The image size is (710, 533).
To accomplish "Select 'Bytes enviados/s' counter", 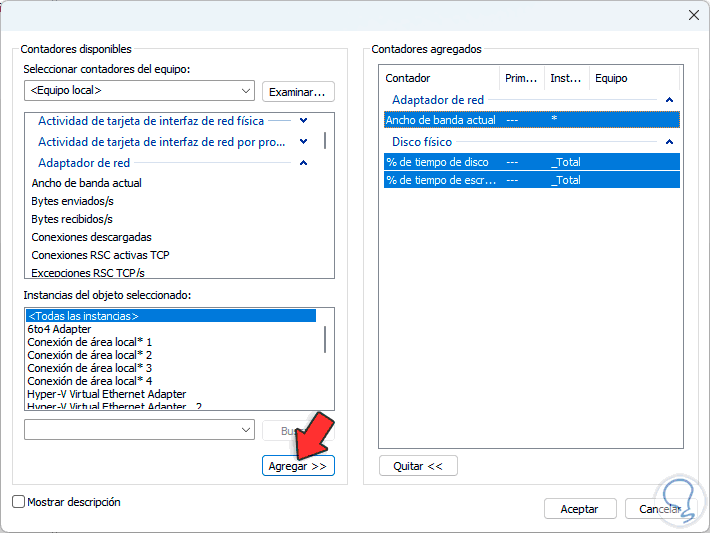I will pyautogui.click(x=72, y=201).
